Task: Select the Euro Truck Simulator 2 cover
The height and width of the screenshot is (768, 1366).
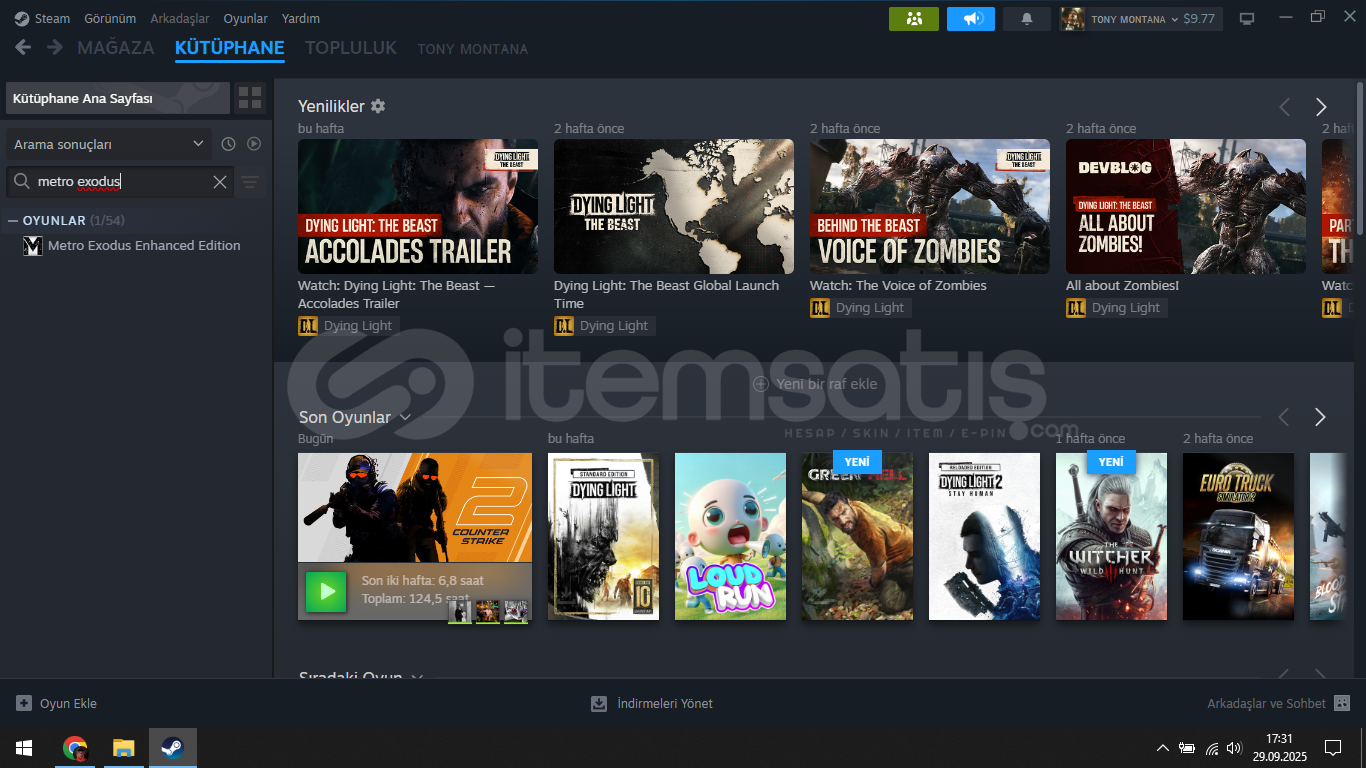Action: [x=1238, y=536]
